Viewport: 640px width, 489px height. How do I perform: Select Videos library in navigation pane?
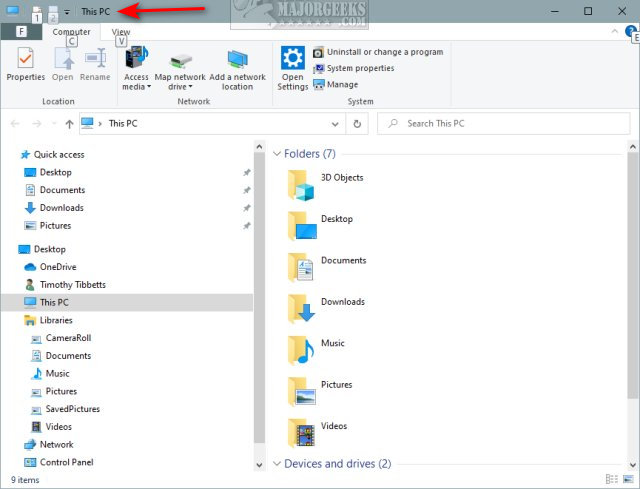click(58, 427)
